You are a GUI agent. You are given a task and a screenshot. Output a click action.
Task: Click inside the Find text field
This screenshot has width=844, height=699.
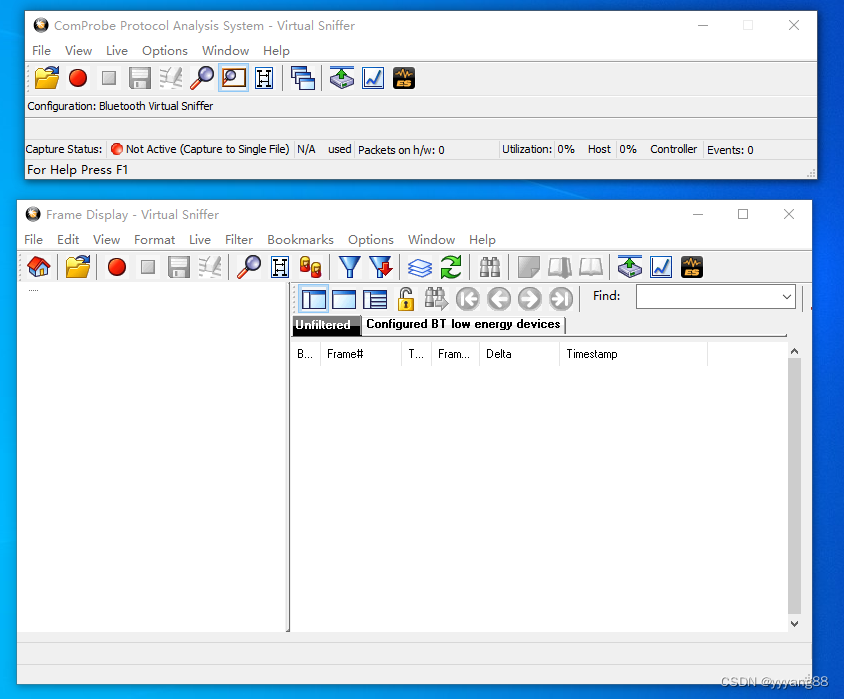coord(707,296)
